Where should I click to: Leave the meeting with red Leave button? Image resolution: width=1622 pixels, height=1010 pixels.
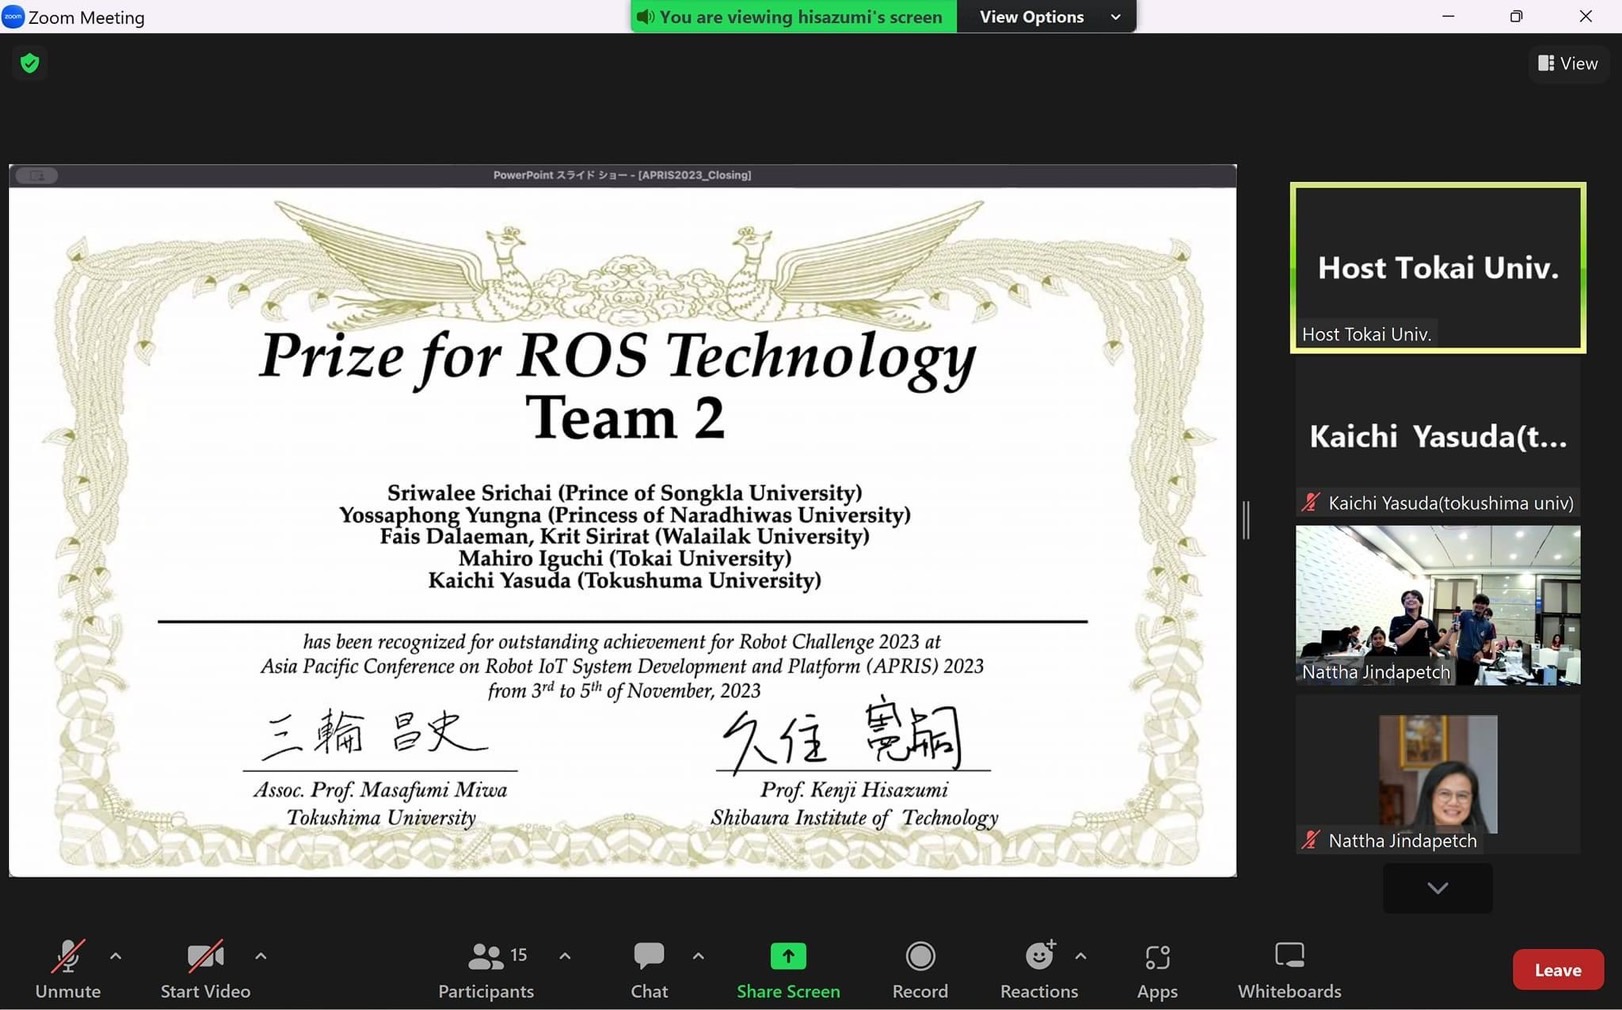[x=1557, y=969]
